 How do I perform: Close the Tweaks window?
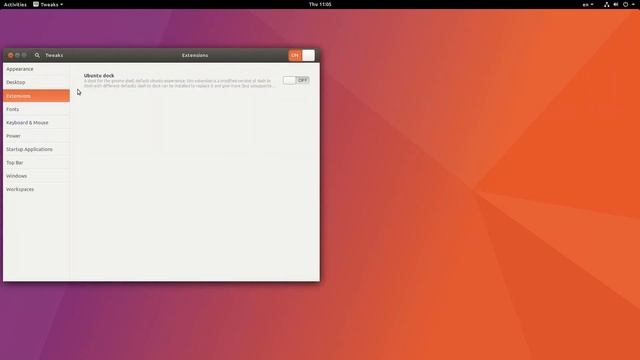pyautogui.click(x=11, y=55)
